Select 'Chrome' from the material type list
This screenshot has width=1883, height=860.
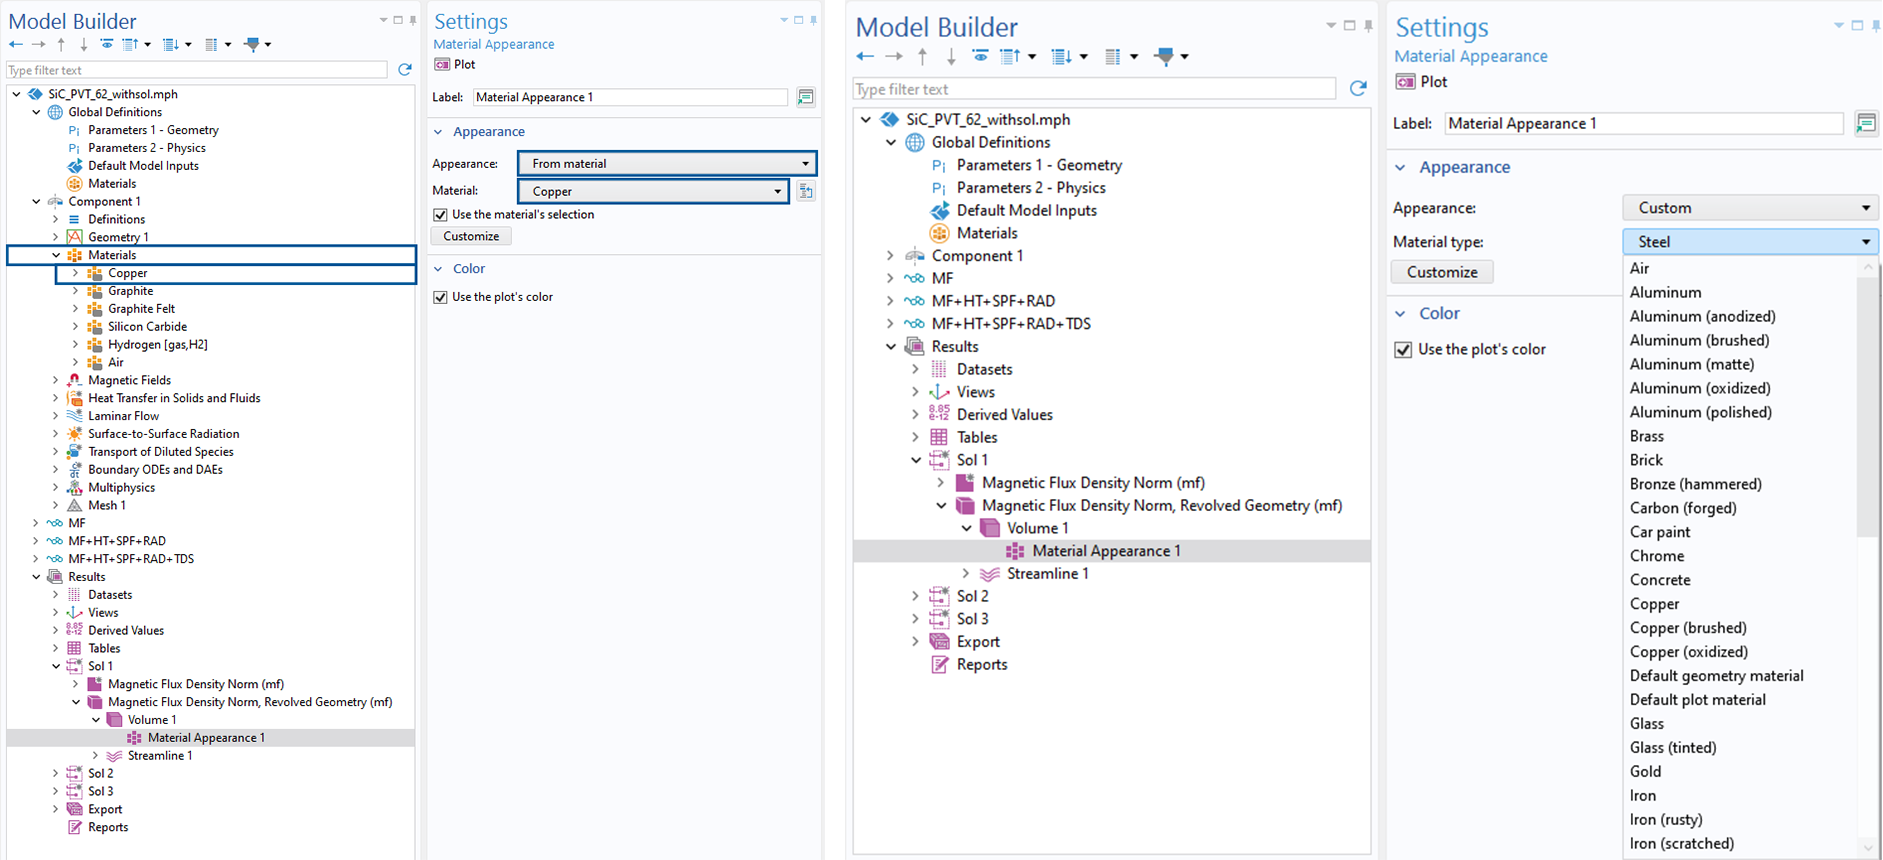point(1657,556)
